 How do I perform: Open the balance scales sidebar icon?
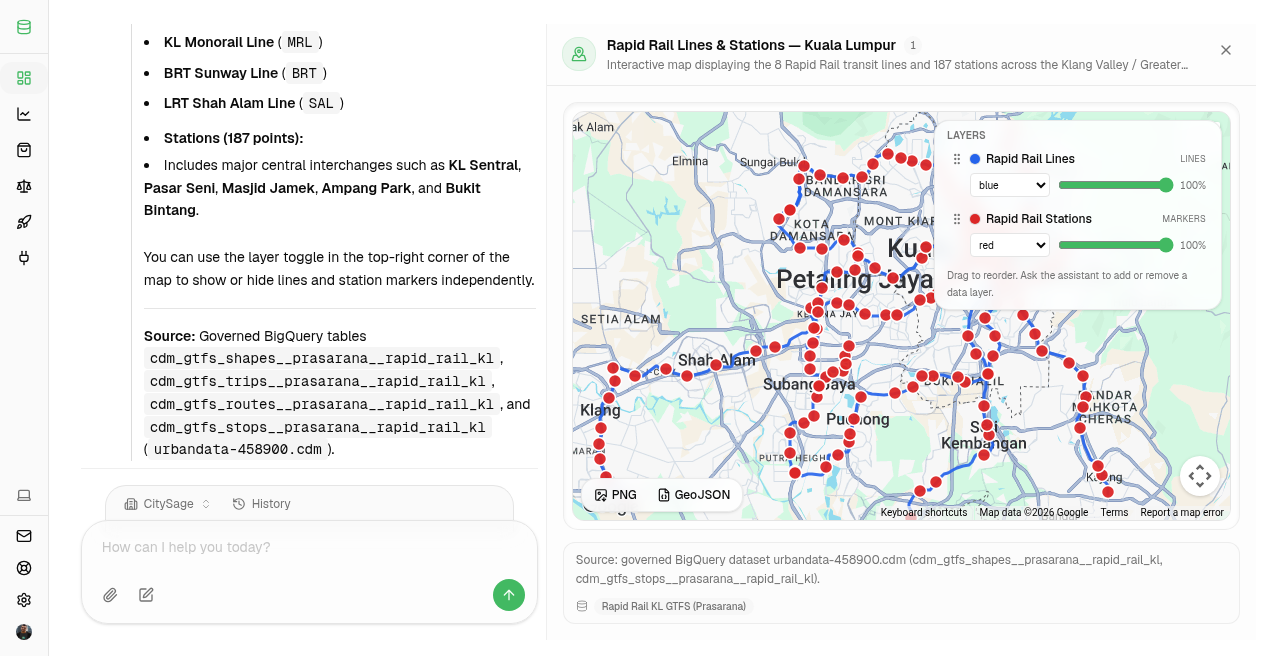pyautogui.click(x=24, y=186)
